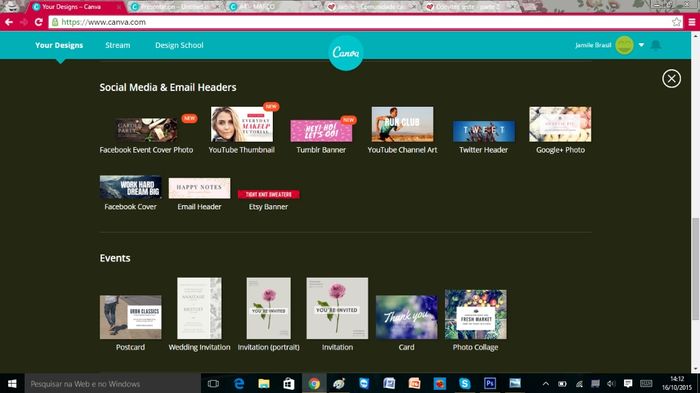Switch to the third Canva browser tab
This screenshot has width=700, height=393.
coord(273,7)
